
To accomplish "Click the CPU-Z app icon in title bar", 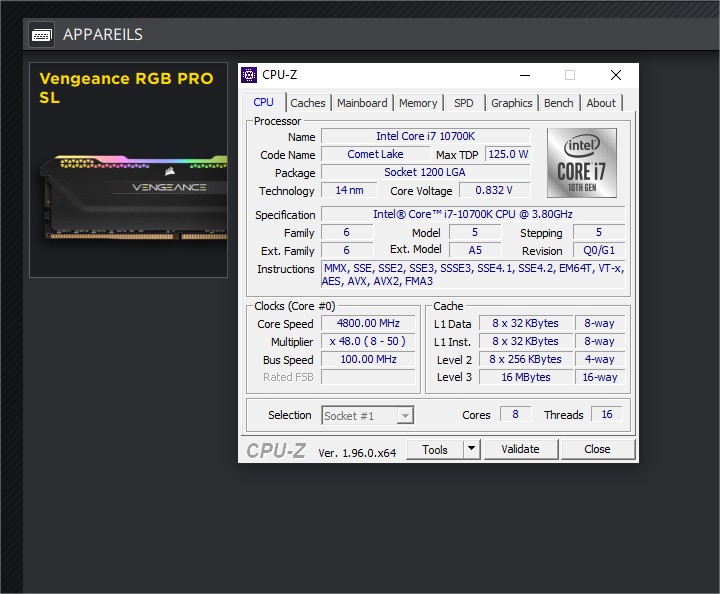I will click(249, 75).
